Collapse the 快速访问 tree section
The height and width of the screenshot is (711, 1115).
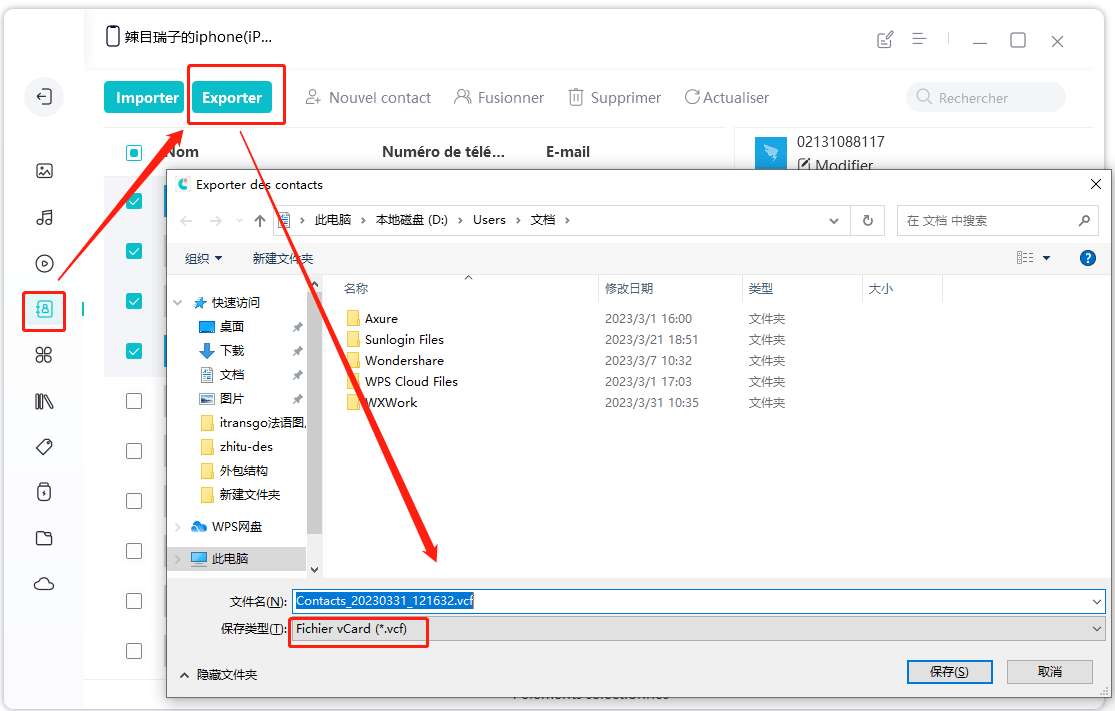177,302
